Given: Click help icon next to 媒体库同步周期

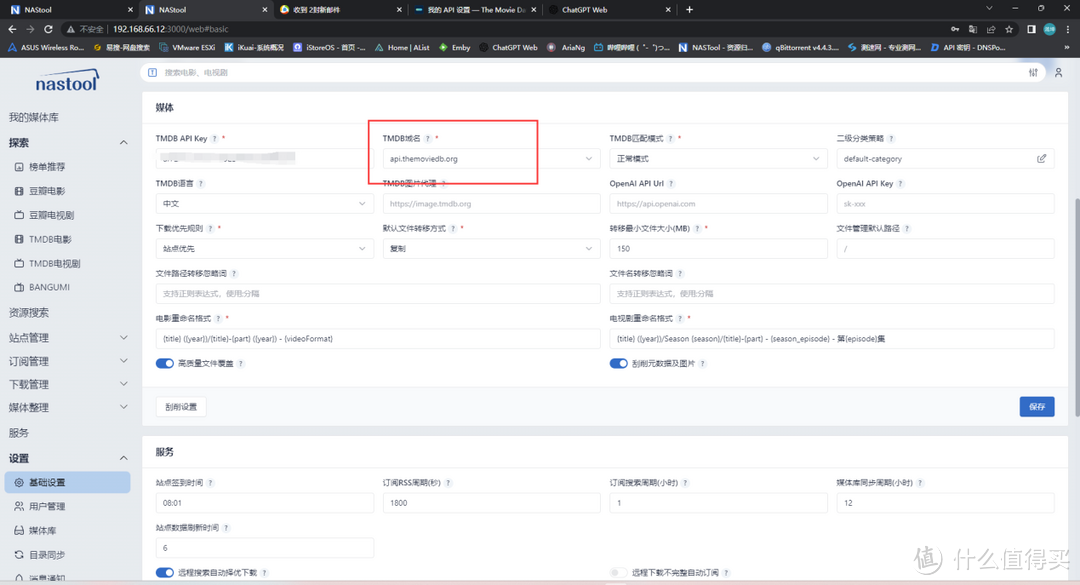Looking at the screenshot, I should click(x=920, y=483).
